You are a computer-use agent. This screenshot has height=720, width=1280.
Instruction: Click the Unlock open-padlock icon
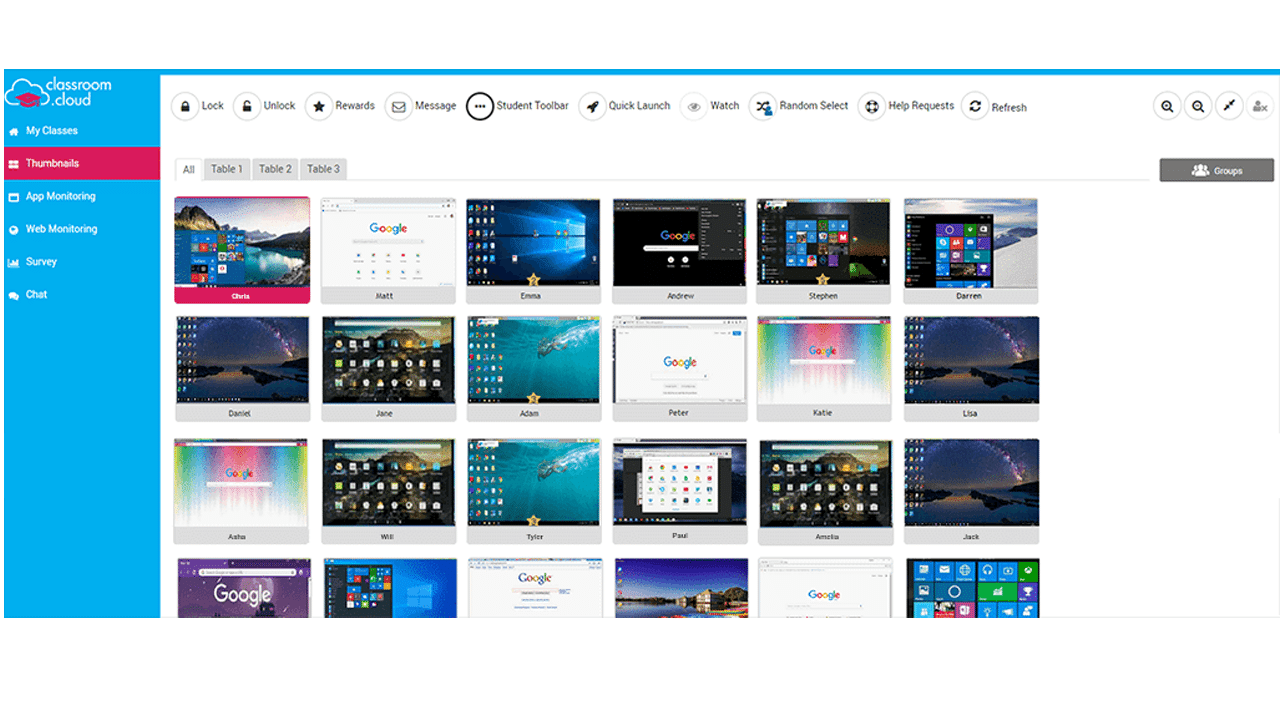(247, 106)
